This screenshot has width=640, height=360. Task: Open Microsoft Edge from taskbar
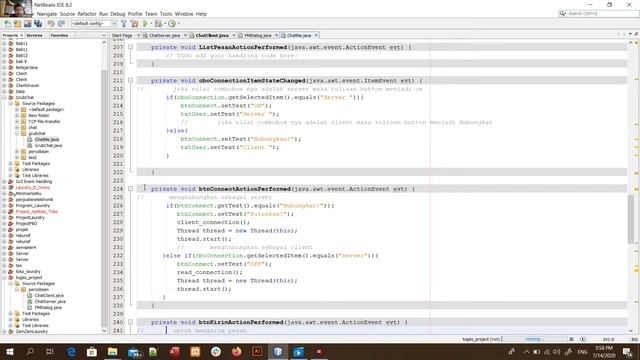click(71, 351)
